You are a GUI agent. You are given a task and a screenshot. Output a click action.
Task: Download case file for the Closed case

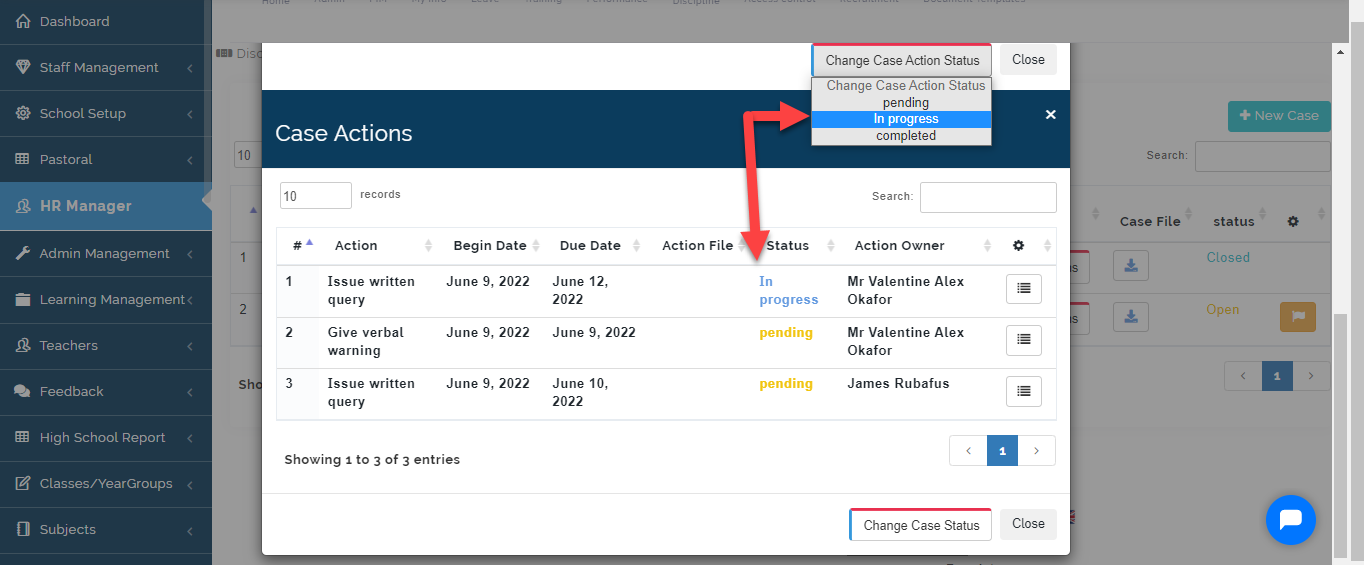point(1131,266)
